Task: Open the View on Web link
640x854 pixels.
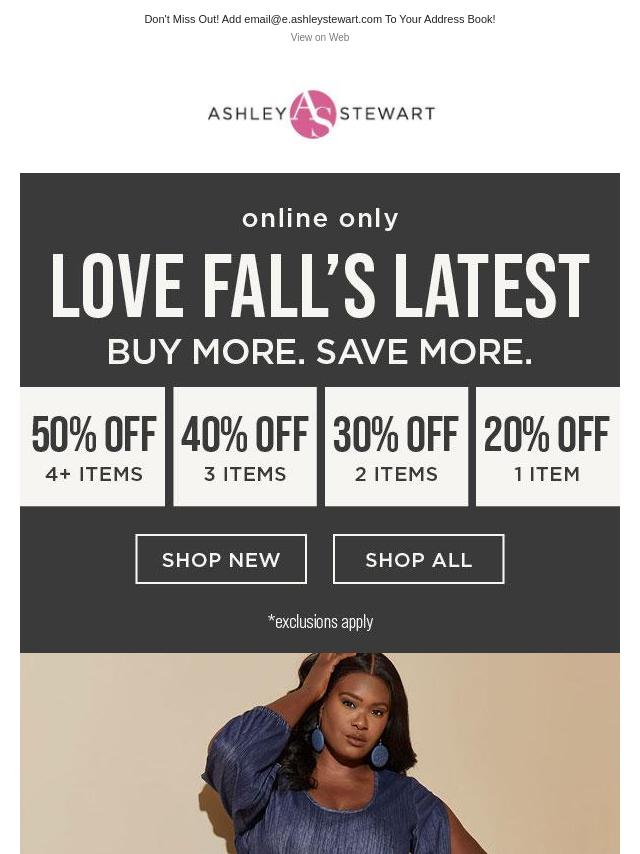Action: (320, 37)
